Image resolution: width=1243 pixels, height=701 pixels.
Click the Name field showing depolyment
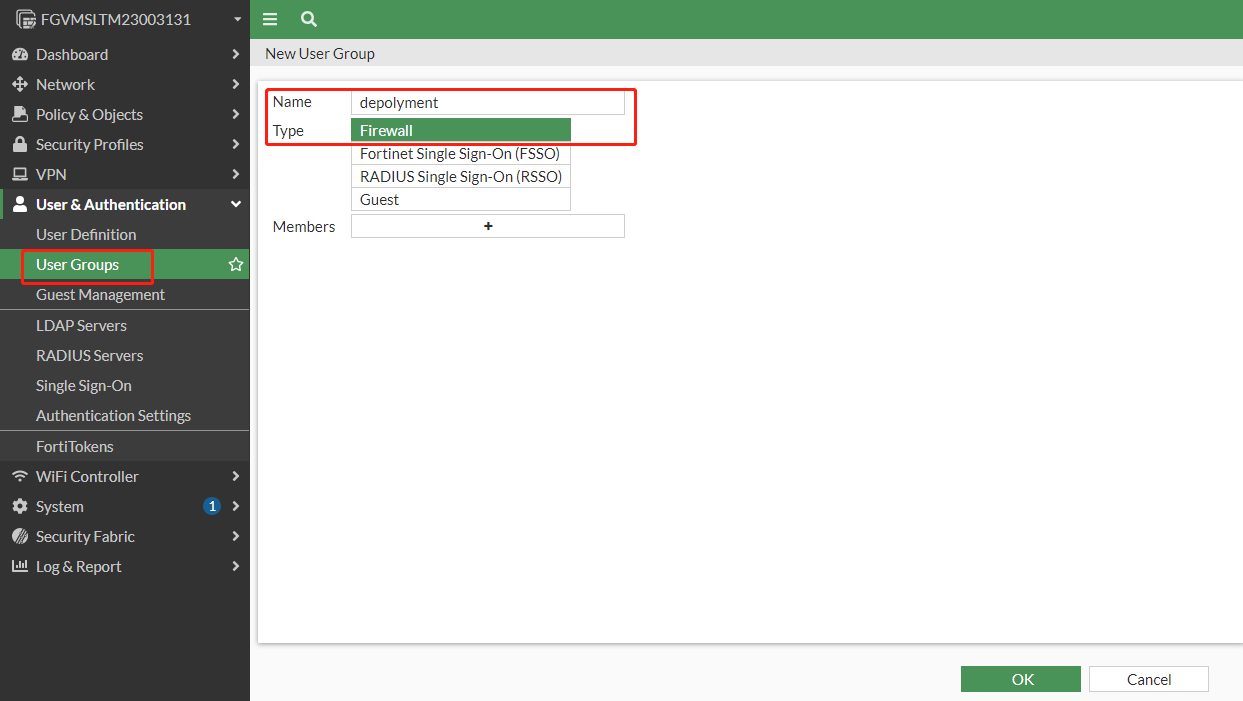coord(488,102)
